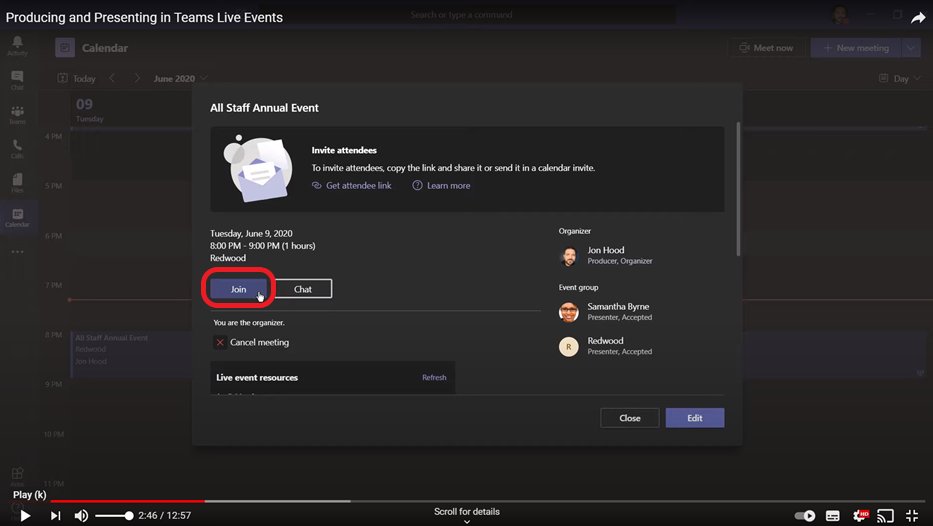Edit the All Staff Annual Event
Viewport: 933px width, 526px height.
click(x=694, y=418)
